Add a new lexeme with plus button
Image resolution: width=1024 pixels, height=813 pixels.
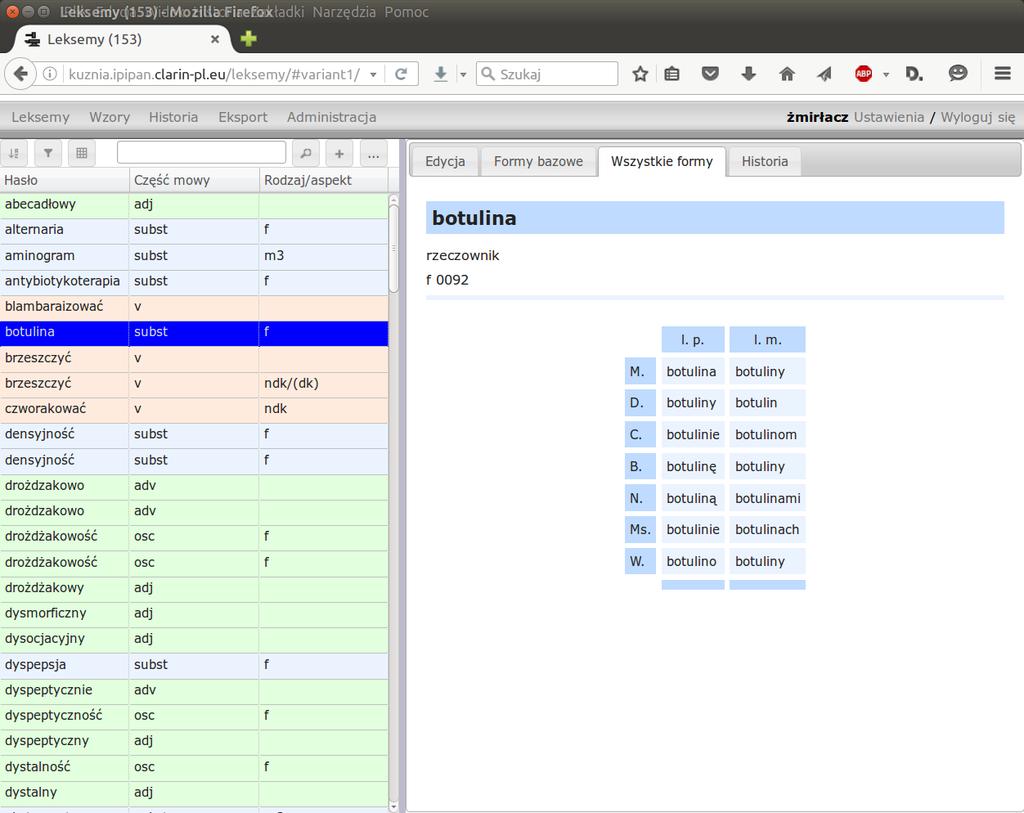pyautogui.click(x=339, y=154)
